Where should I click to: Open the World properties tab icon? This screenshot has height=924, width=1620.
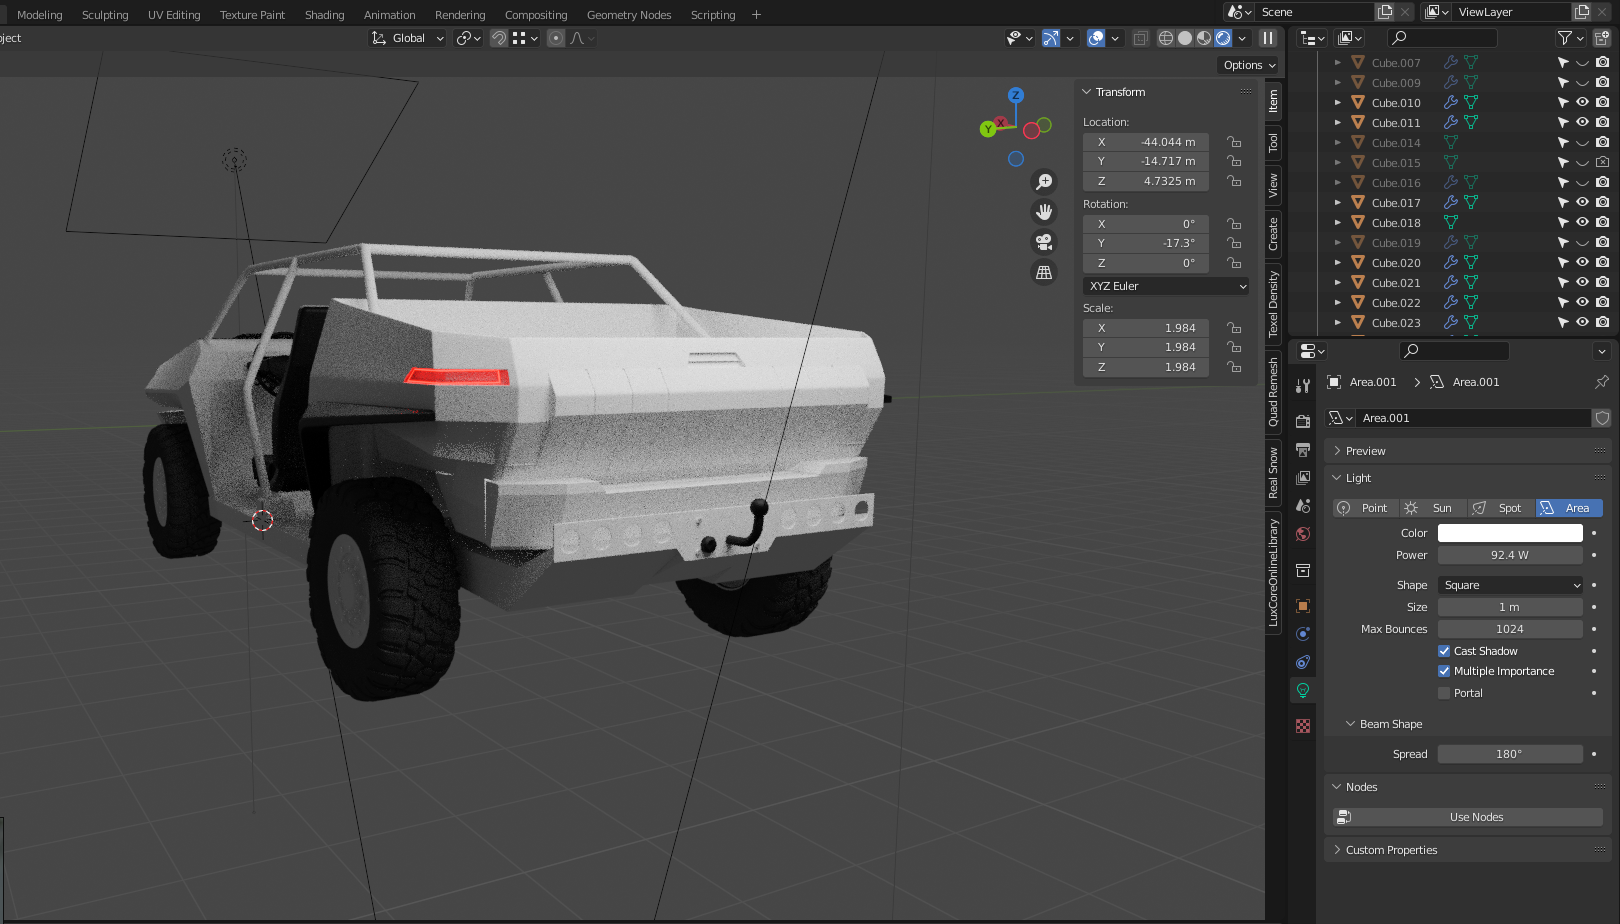point(1303,534)
